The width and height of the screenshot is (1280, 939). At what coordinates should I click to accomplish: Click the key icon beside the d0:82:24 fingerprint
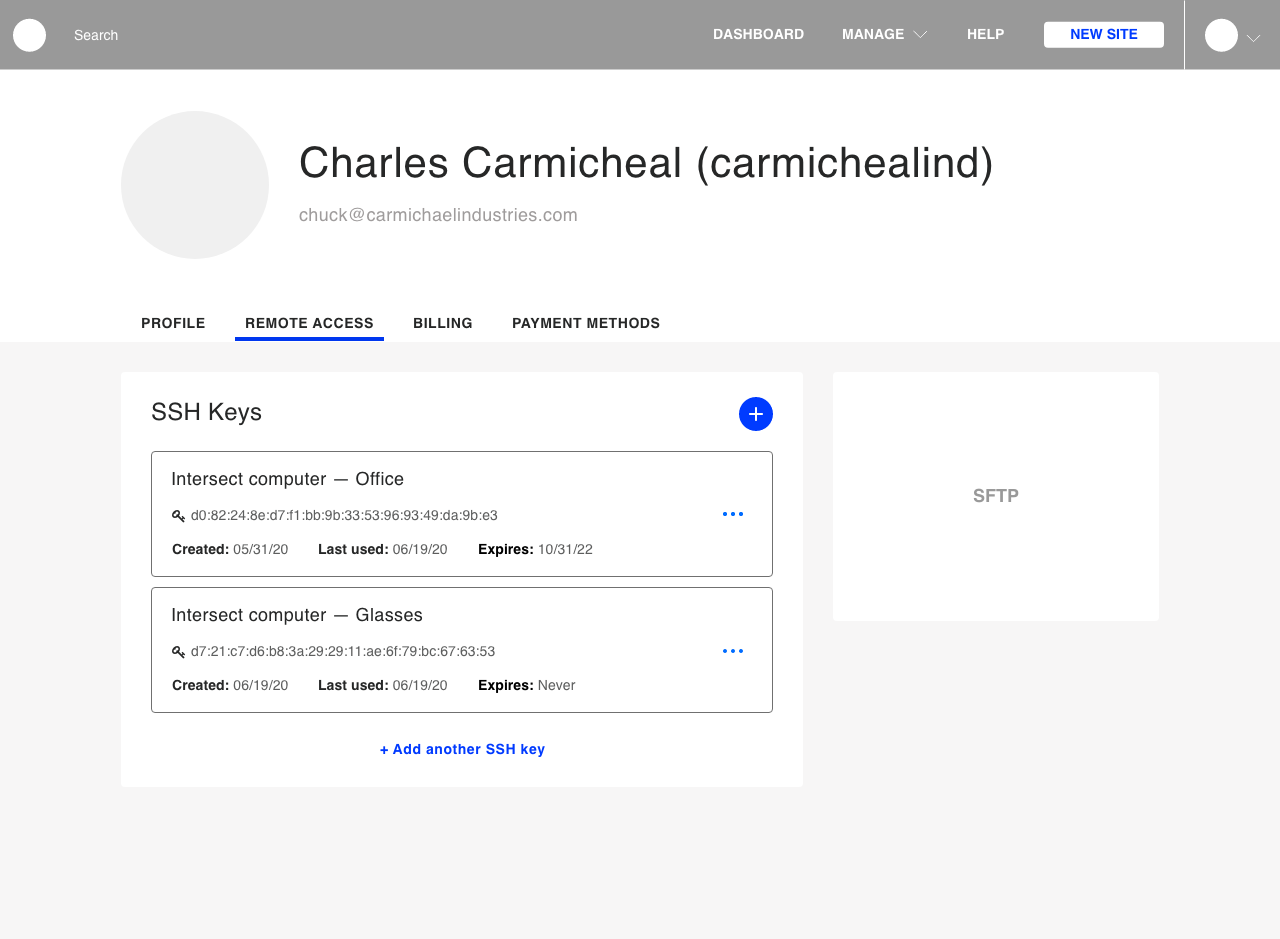tap(178, 516)
